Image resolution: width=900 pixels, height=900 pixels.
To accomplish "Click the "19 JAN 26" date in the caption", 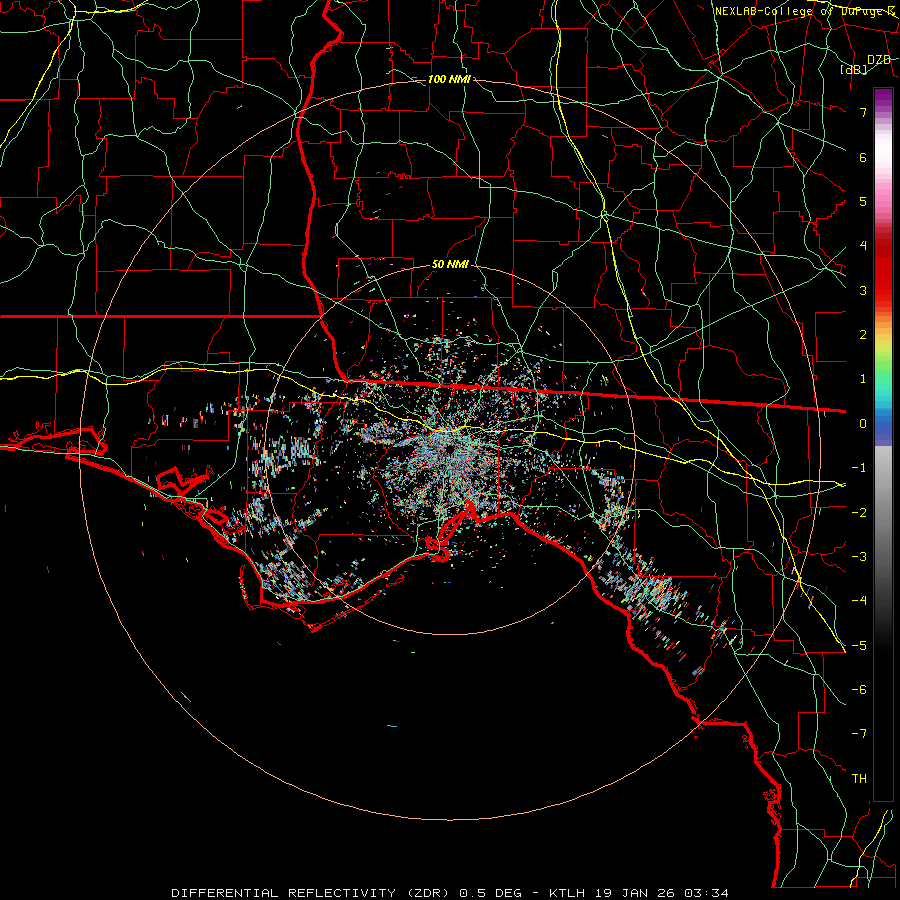I will tap(636, 893).
